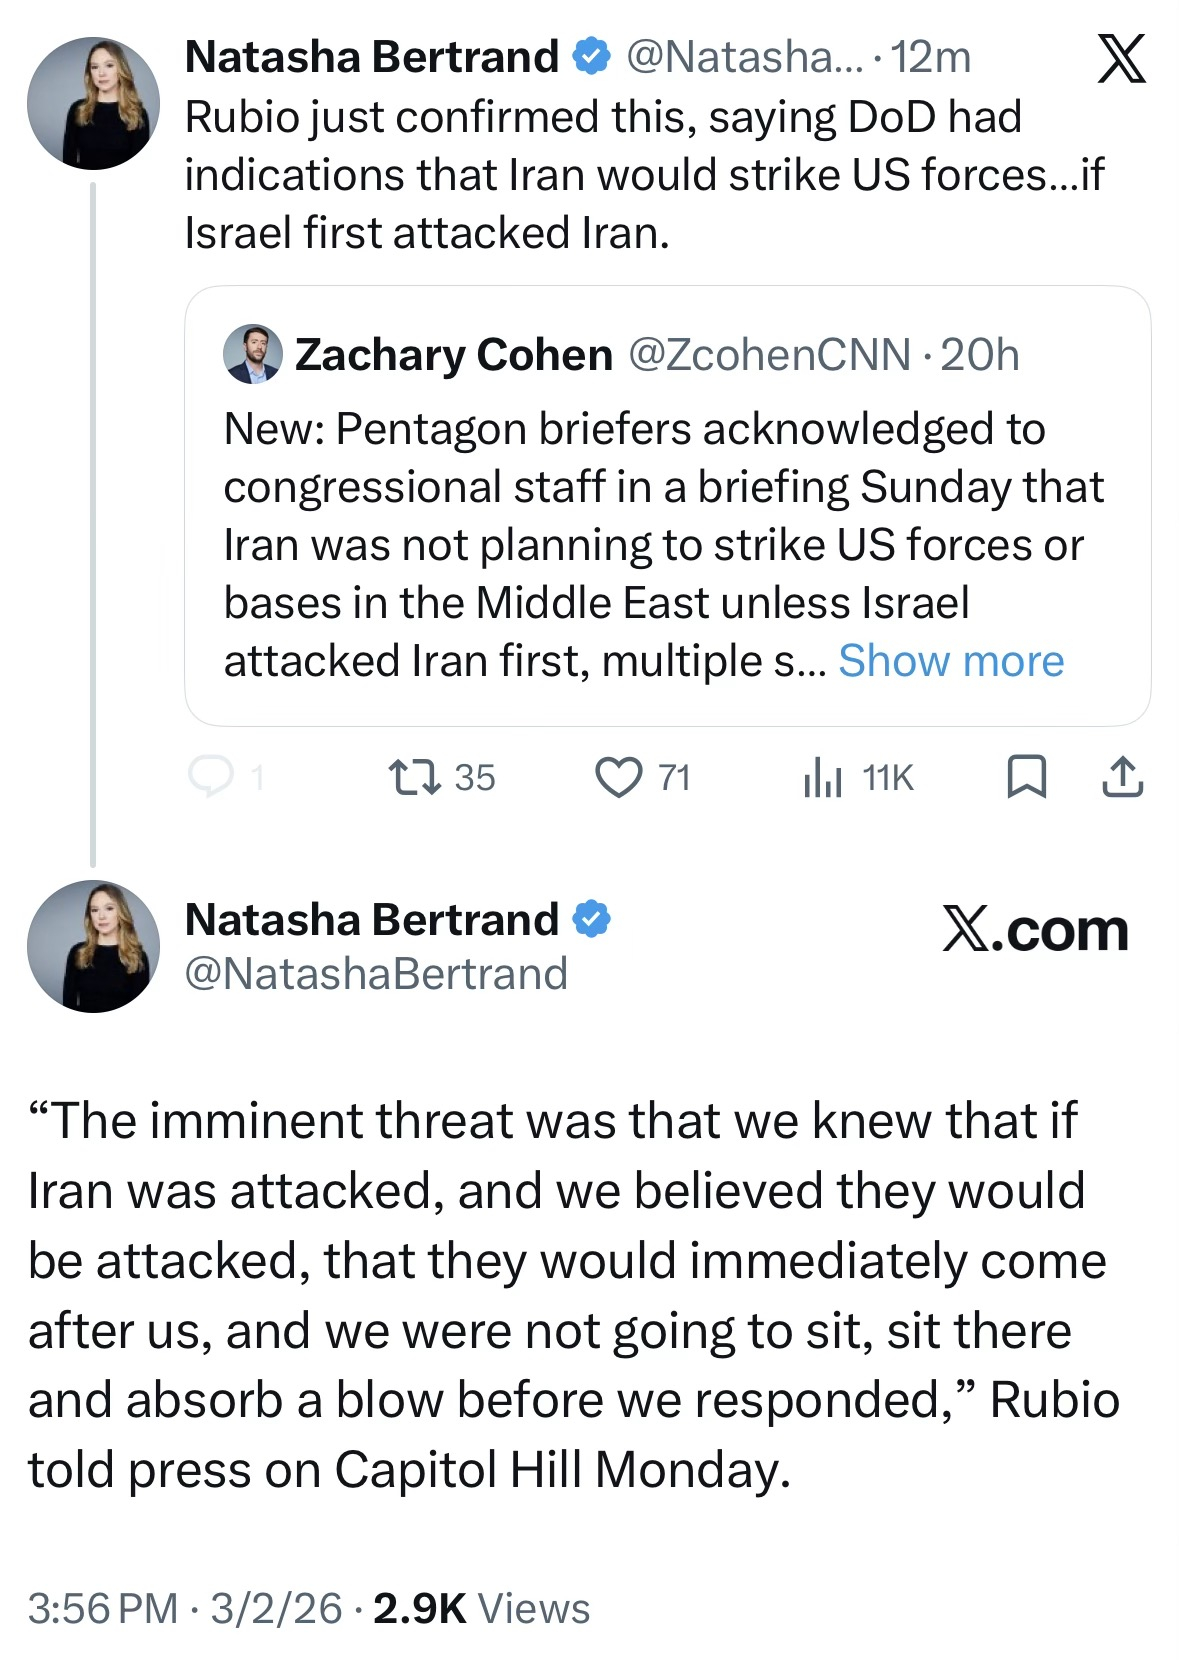Open Zachary Cohen's avatar
Image resolution: width=1179 pixels, height=1660 pixels.
tap(253, 355)
